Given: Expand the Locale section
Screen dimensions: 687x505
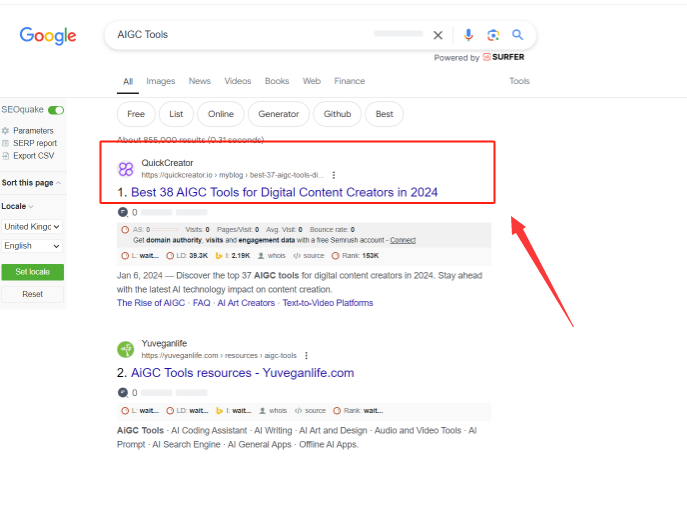Looking at the screenshot, I should pyautogui.click(x=18, y=206).
